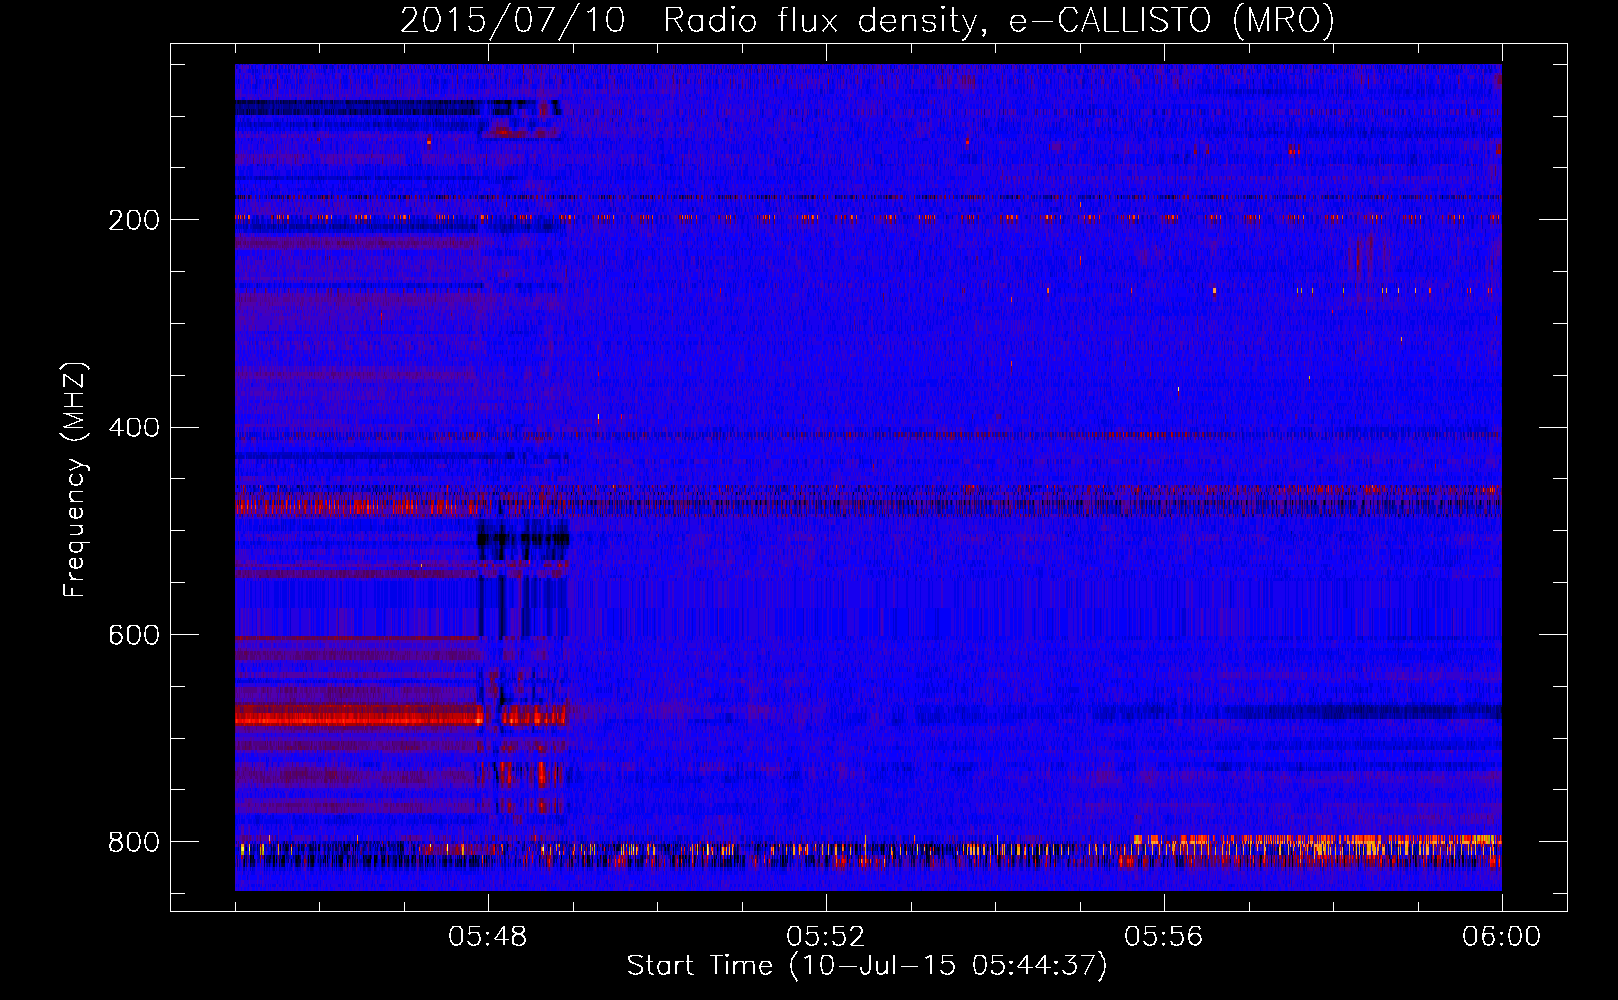Click the 05:48 time tick label
Image resolution: width=1618 pixels, height=1000 pixels.
pos(488,937)
